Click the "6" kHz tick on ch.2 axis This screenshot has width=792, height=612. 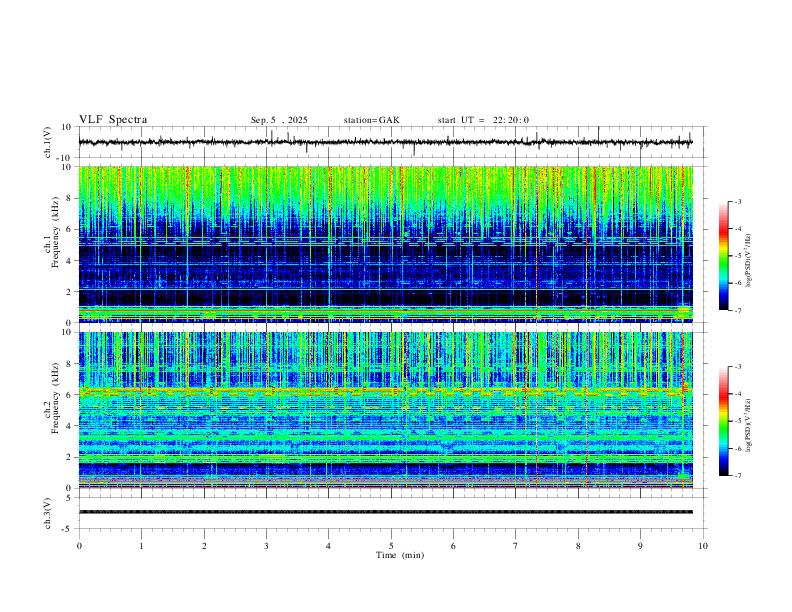tap(69, 395)
